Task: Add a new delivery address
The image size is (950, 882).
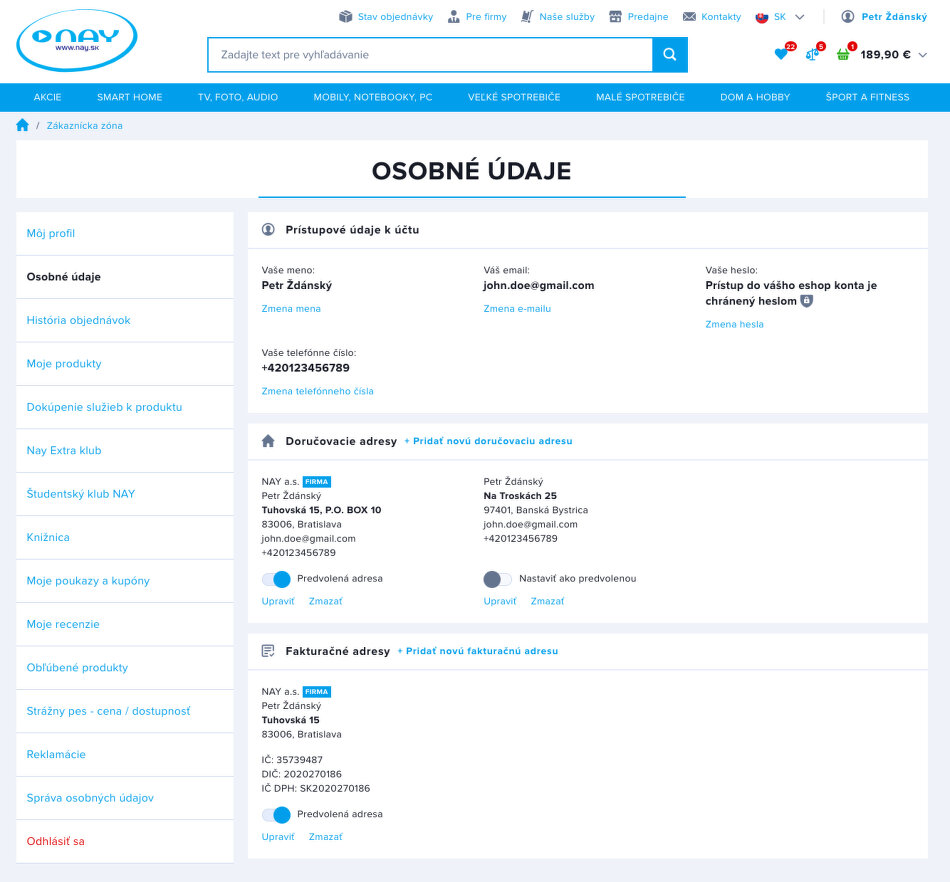Action: click(488, 441)
